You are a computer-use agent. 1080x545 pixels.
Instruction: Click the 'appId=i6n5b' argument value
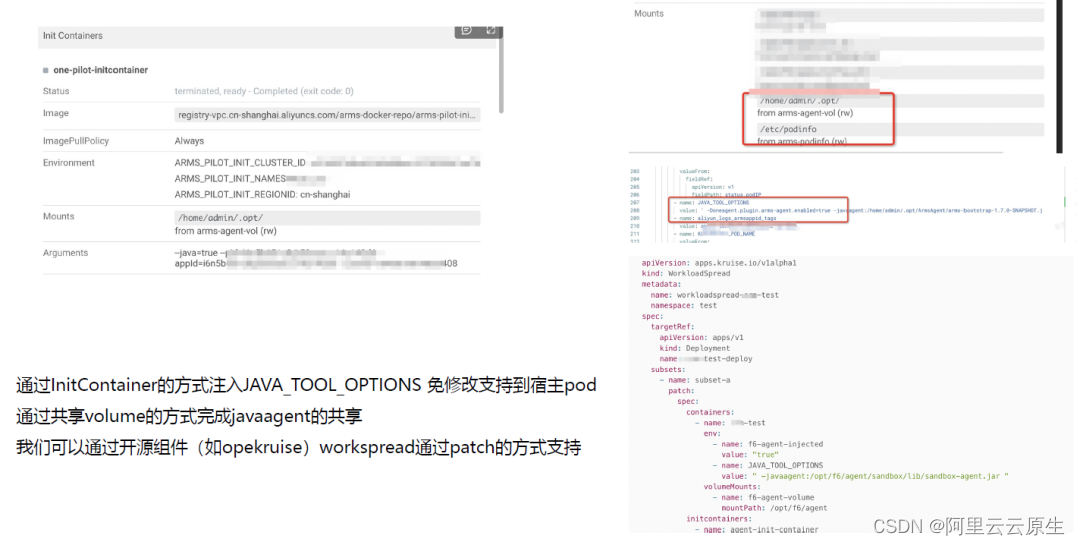[x=200, y=263]
